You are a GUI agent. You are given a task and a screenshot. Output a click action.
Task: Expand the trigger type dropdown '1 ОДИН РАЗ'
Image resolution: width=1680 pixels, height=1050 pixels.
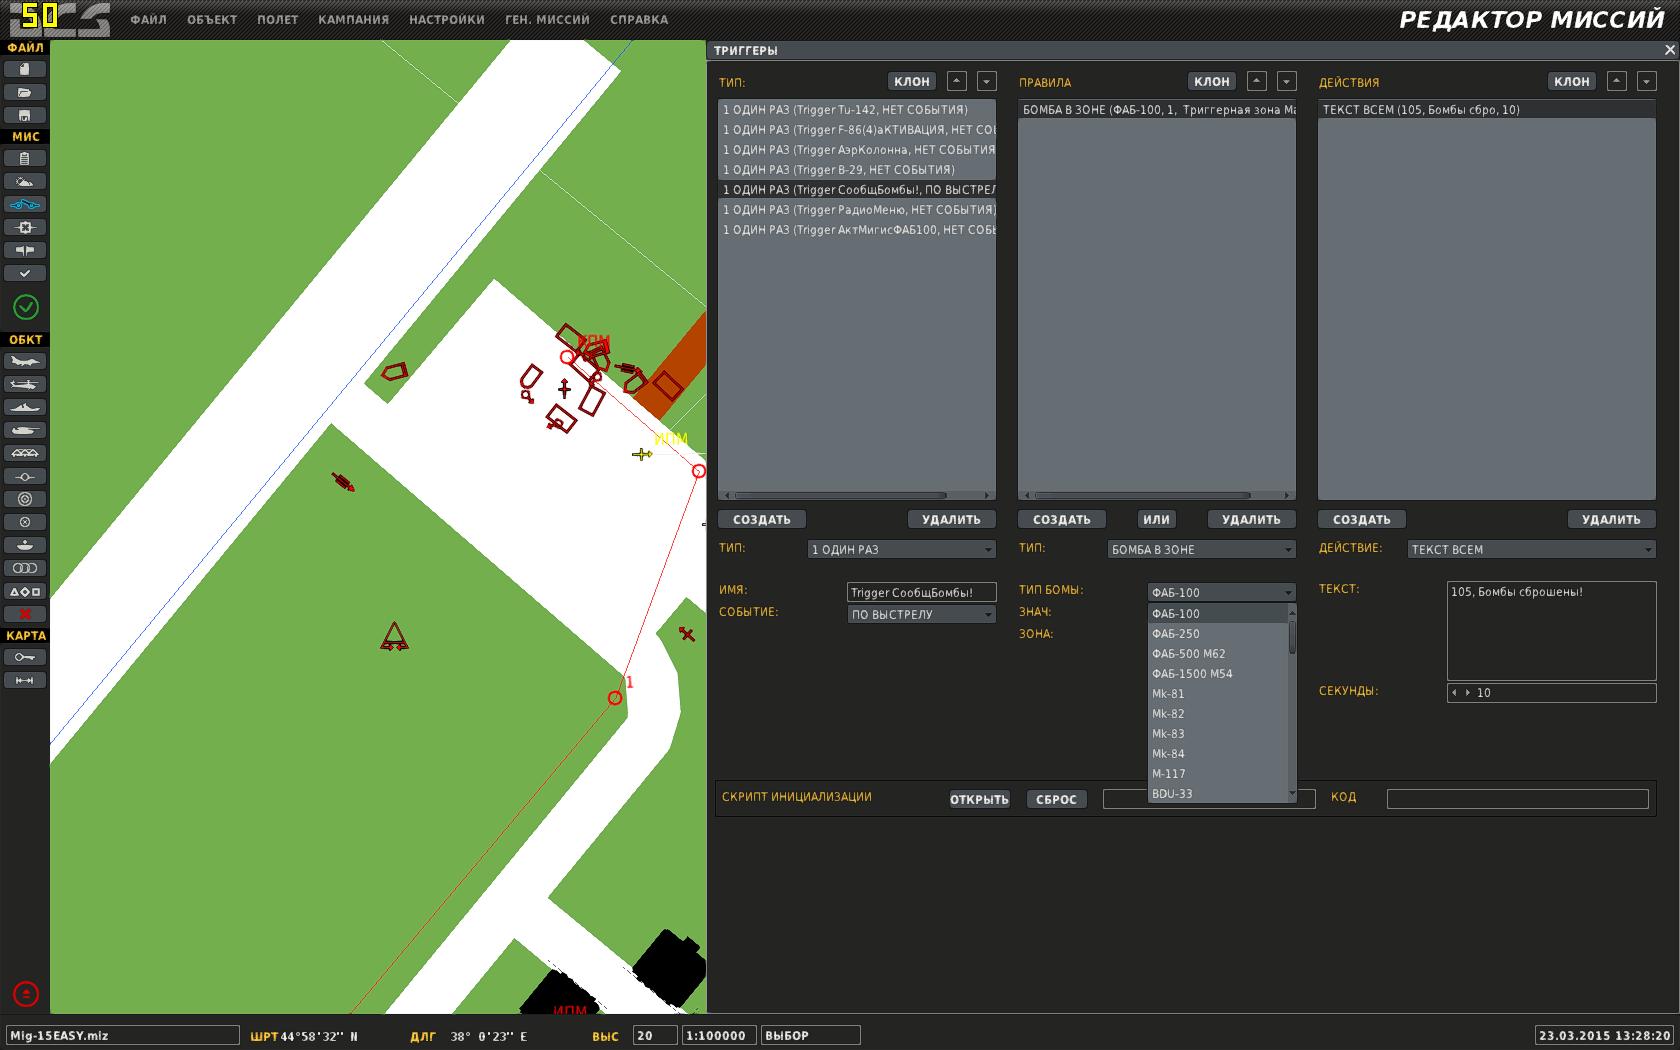click(902, 549)
